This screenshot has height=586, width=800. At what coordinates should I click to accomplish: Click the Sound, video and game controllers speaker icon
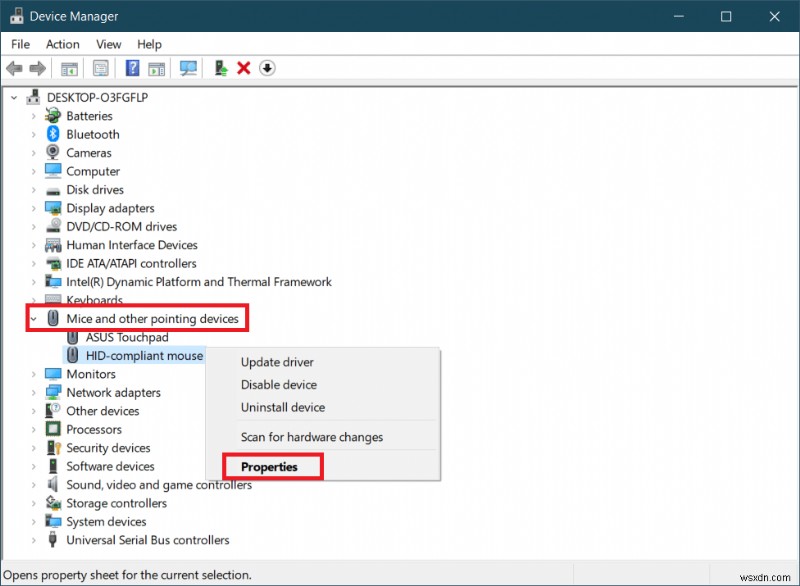coord(53,484)
